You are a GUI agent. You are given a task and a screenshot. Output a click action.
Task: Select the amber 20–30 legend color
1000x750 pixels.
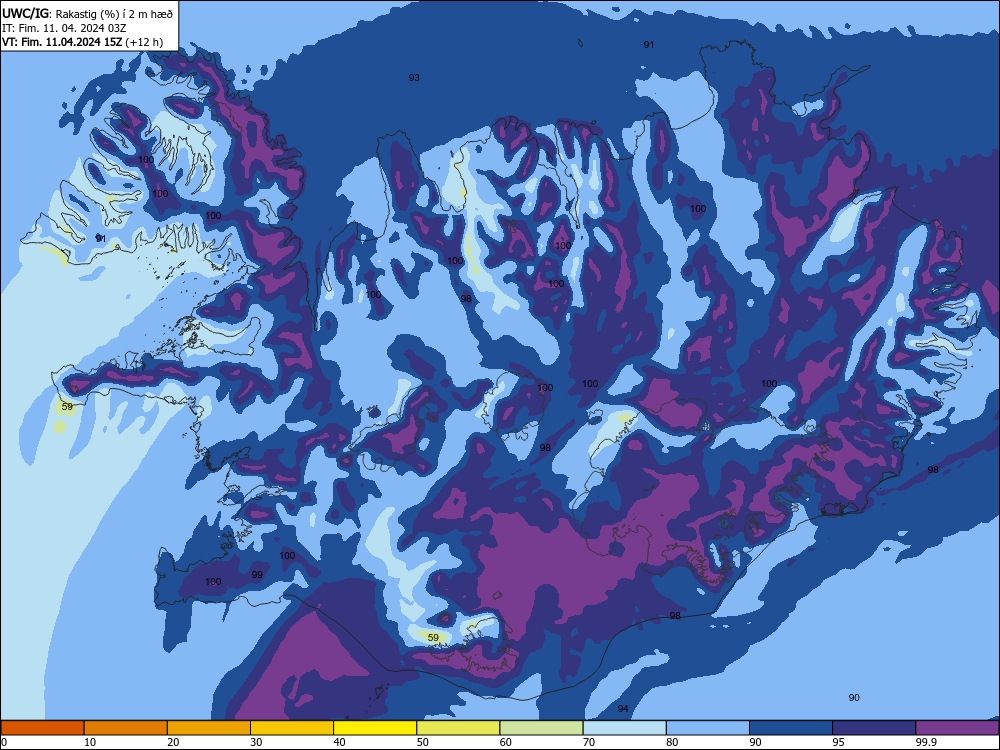209,728
